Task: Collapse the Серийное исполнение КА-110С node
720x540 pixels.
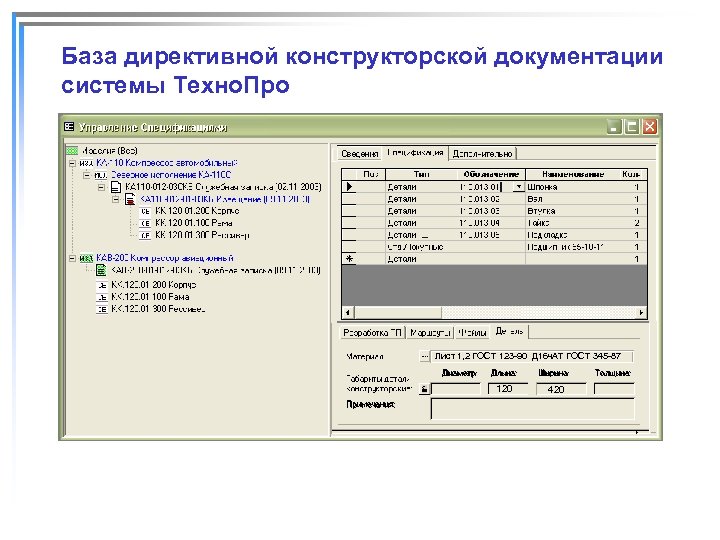Action: (87, 175)
